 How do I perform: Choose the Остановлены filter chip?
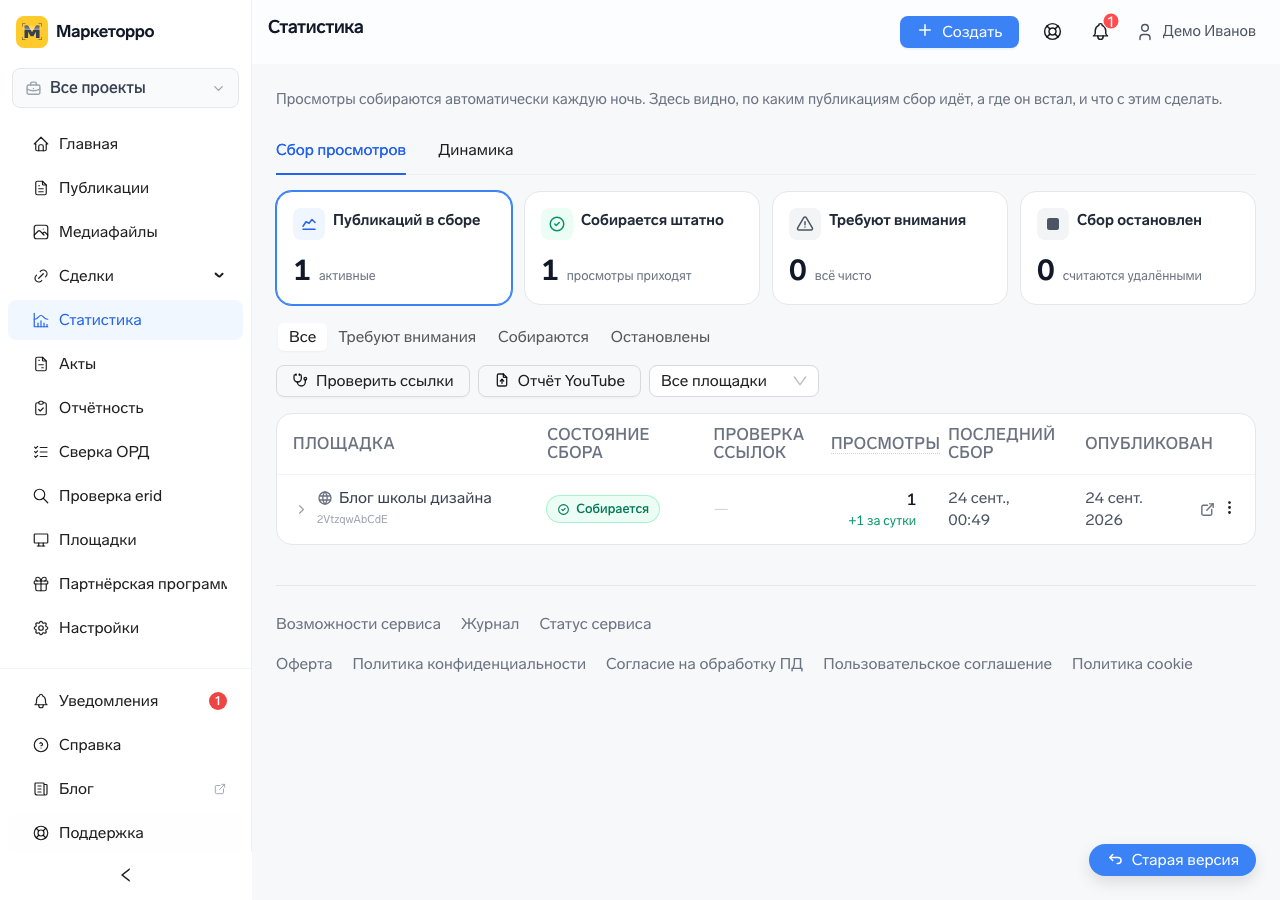pos(660,337)
